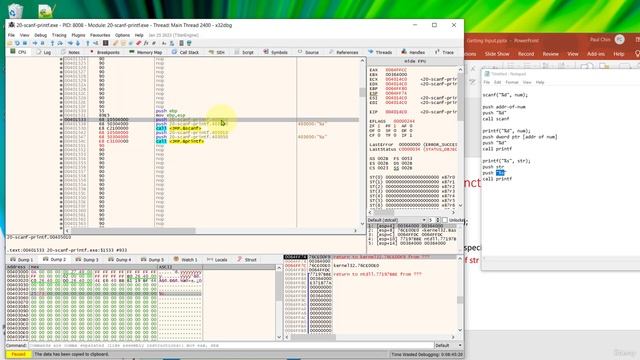The width and height of the screenshot is (640, 360).
Task: Restart the debuggee from the toolbar
Action: [18, 43]
